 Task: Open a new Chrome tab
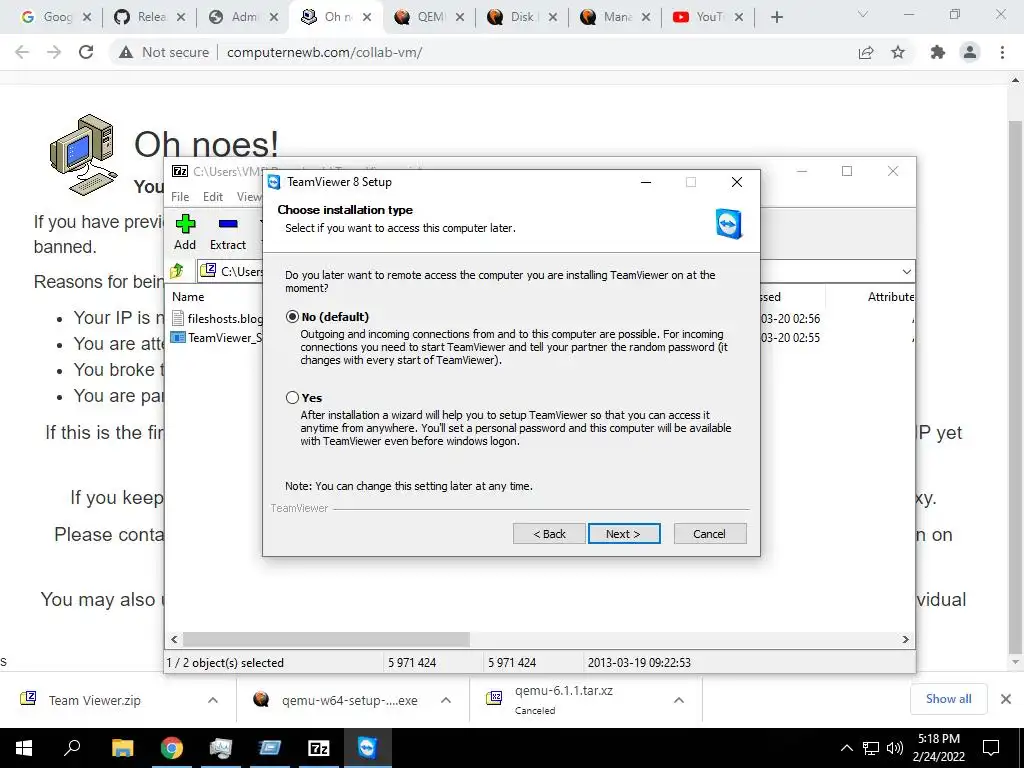click(776, 18)
